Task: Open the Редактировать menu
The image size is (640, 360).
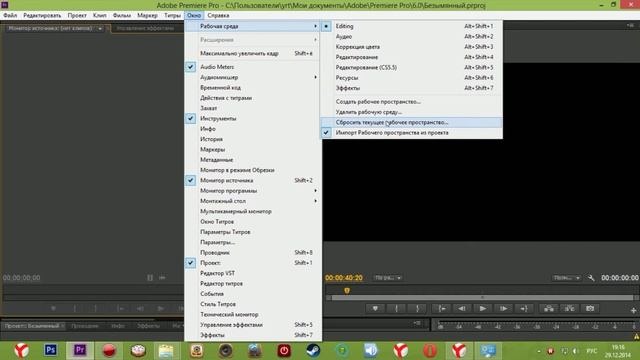Action: click(x=42, y=16)
